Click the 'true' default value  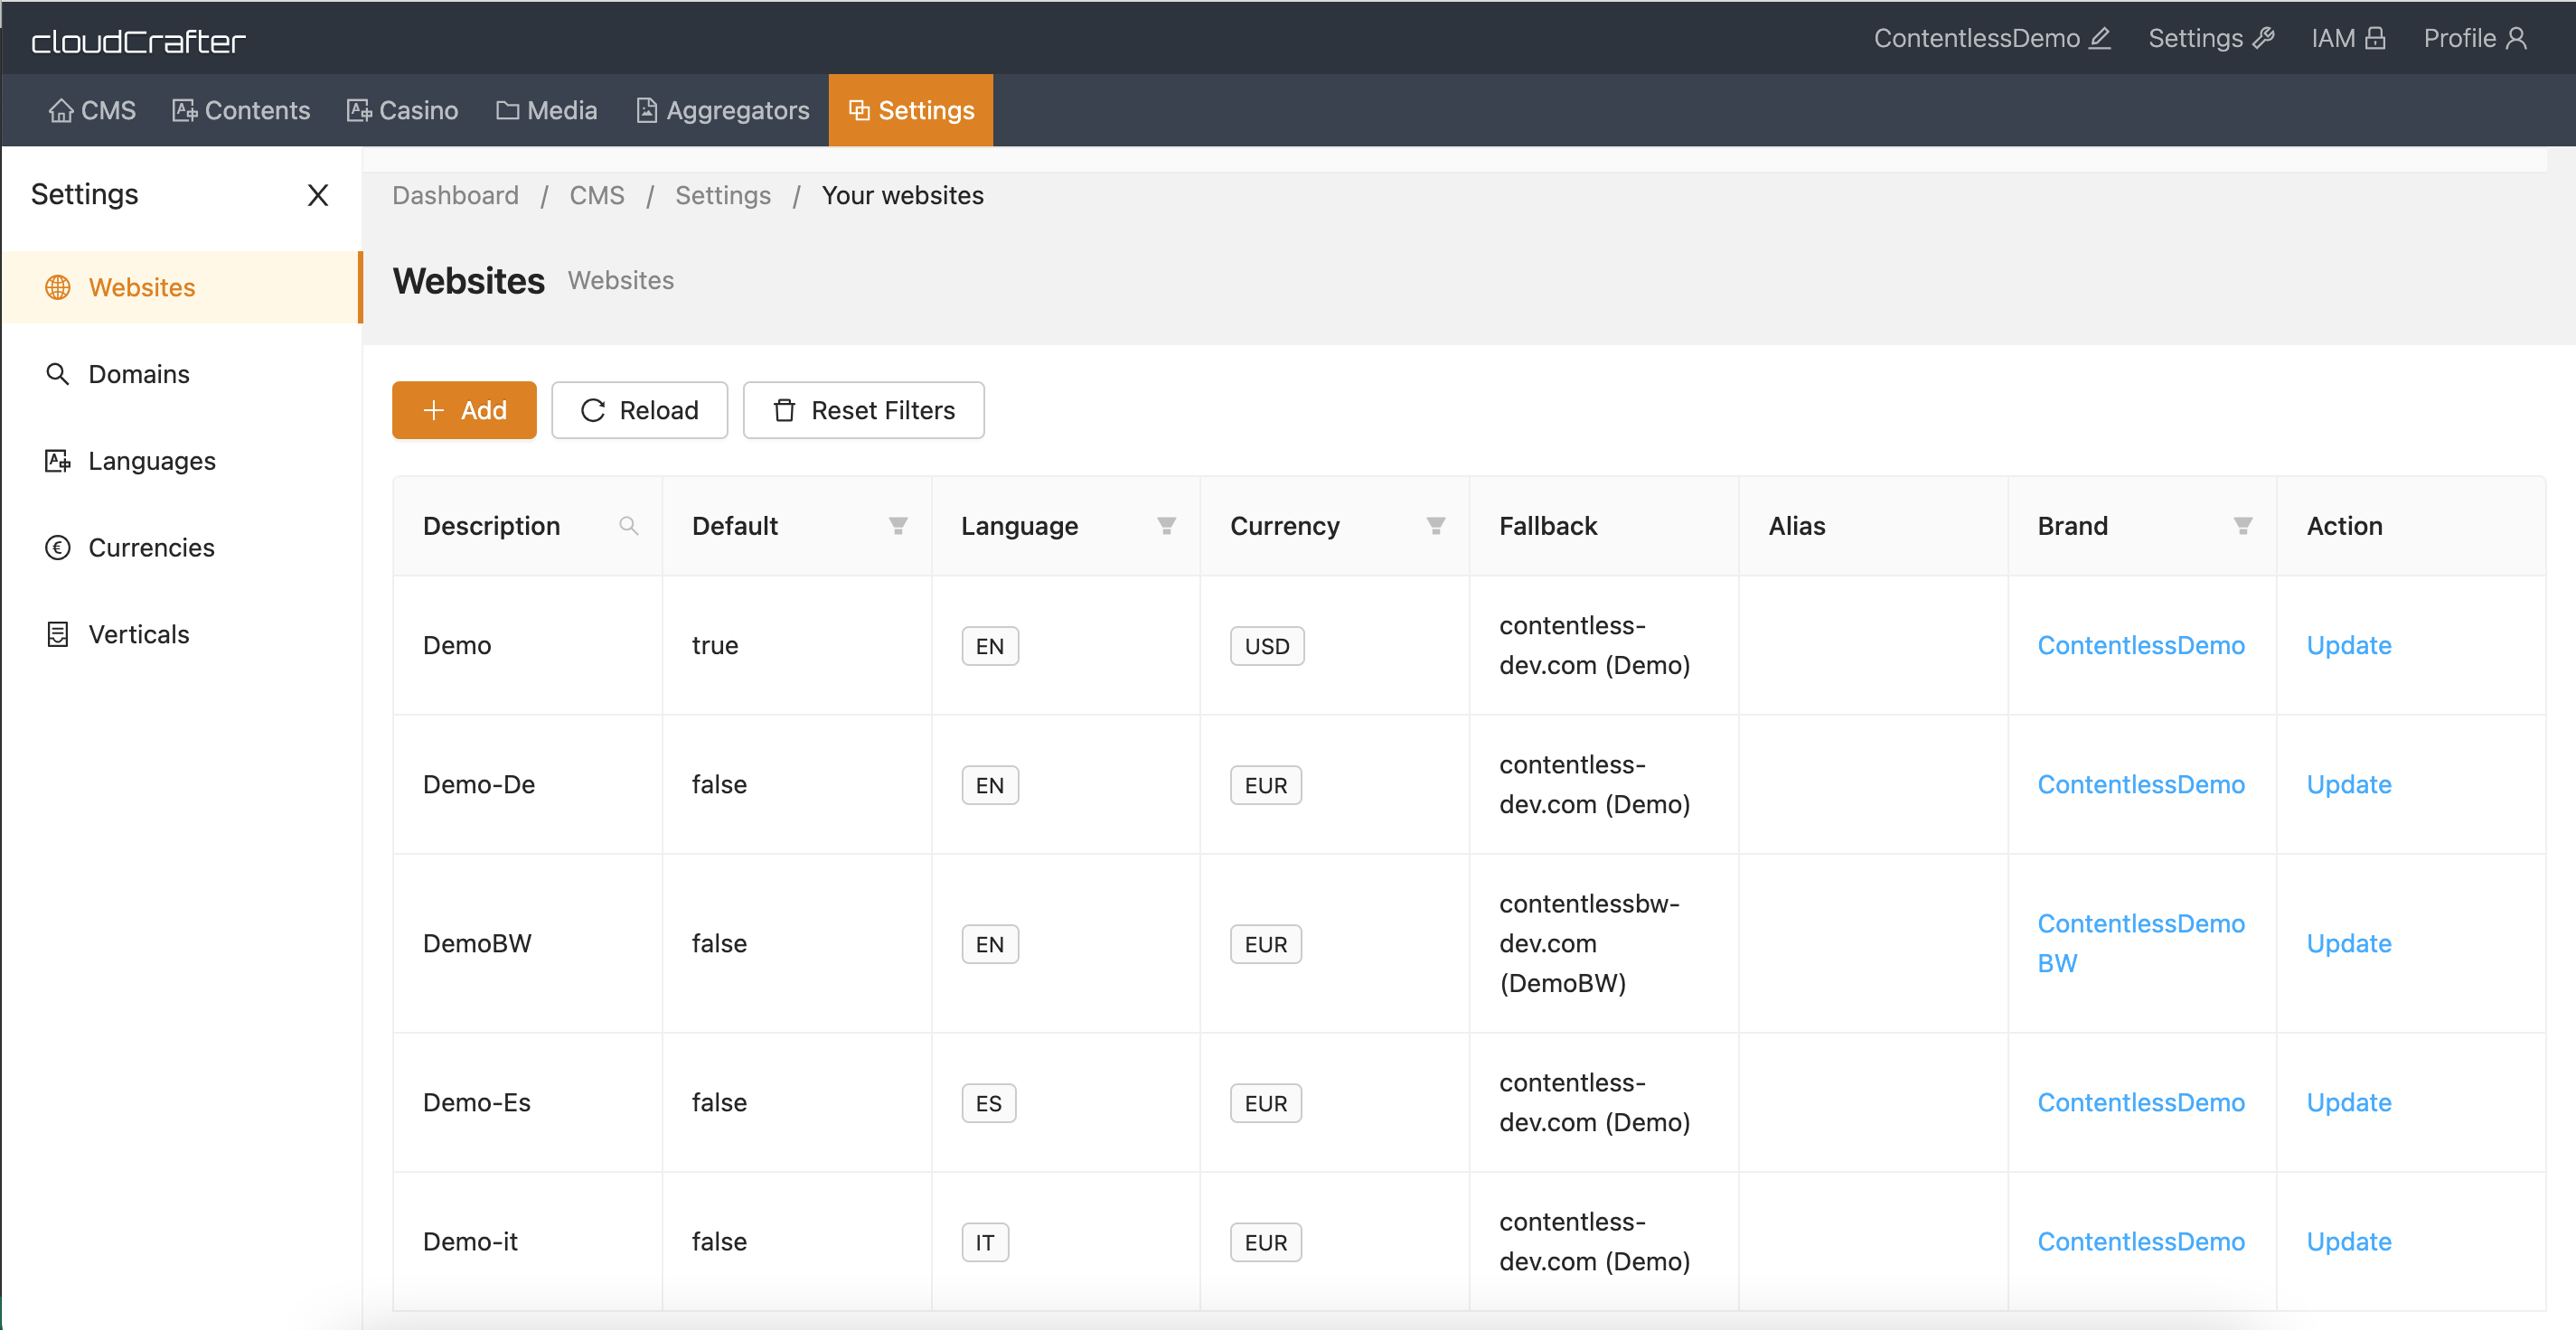click(x=715, y=645)
